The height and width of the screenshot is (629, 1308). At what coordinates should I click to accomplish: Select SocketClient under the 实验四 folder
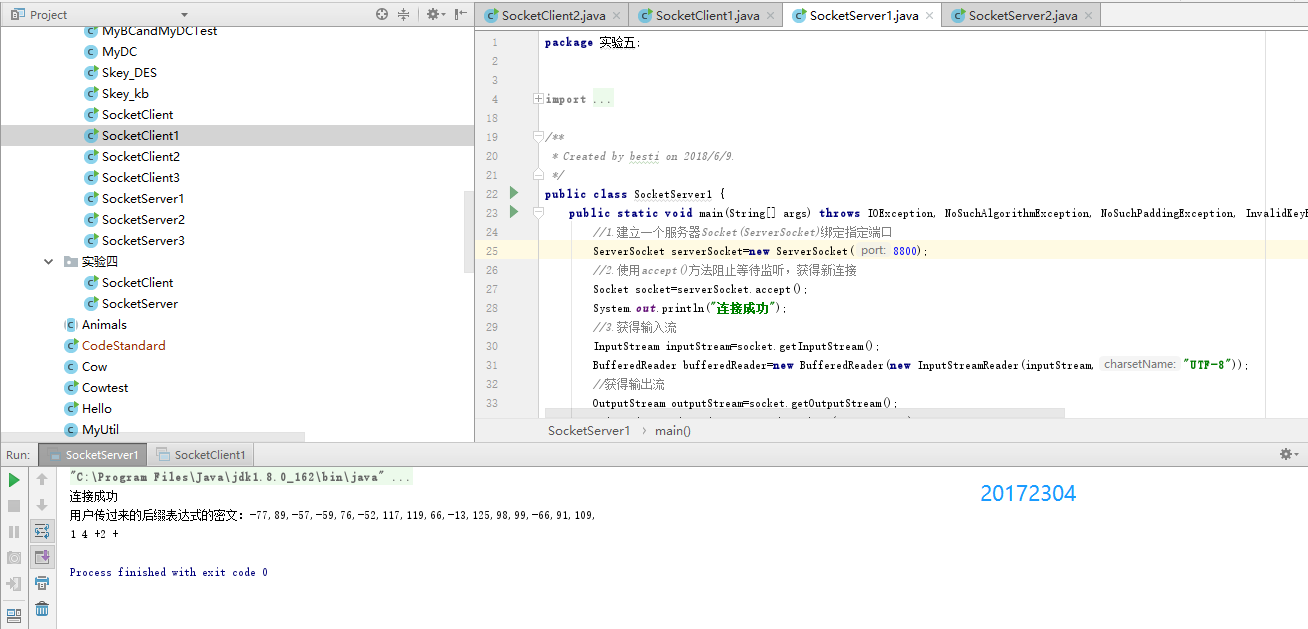[x=138, y=282]
